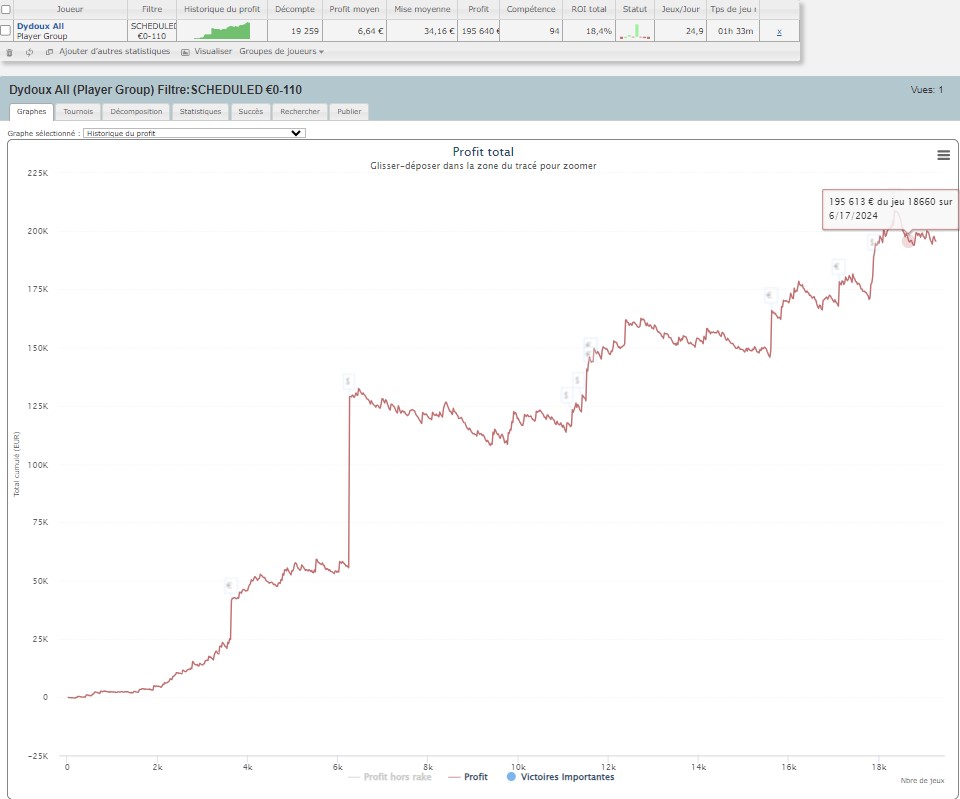Tick the checkbox for Dydoux All row
This screenshot has height=799, width=960.
6,30
